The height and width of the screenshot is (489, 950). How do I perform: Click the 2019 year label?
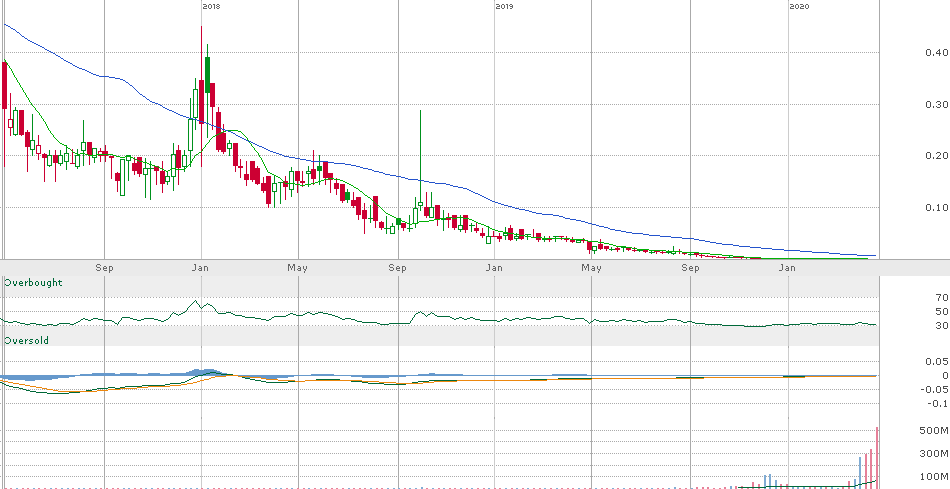tap(504, 6)
